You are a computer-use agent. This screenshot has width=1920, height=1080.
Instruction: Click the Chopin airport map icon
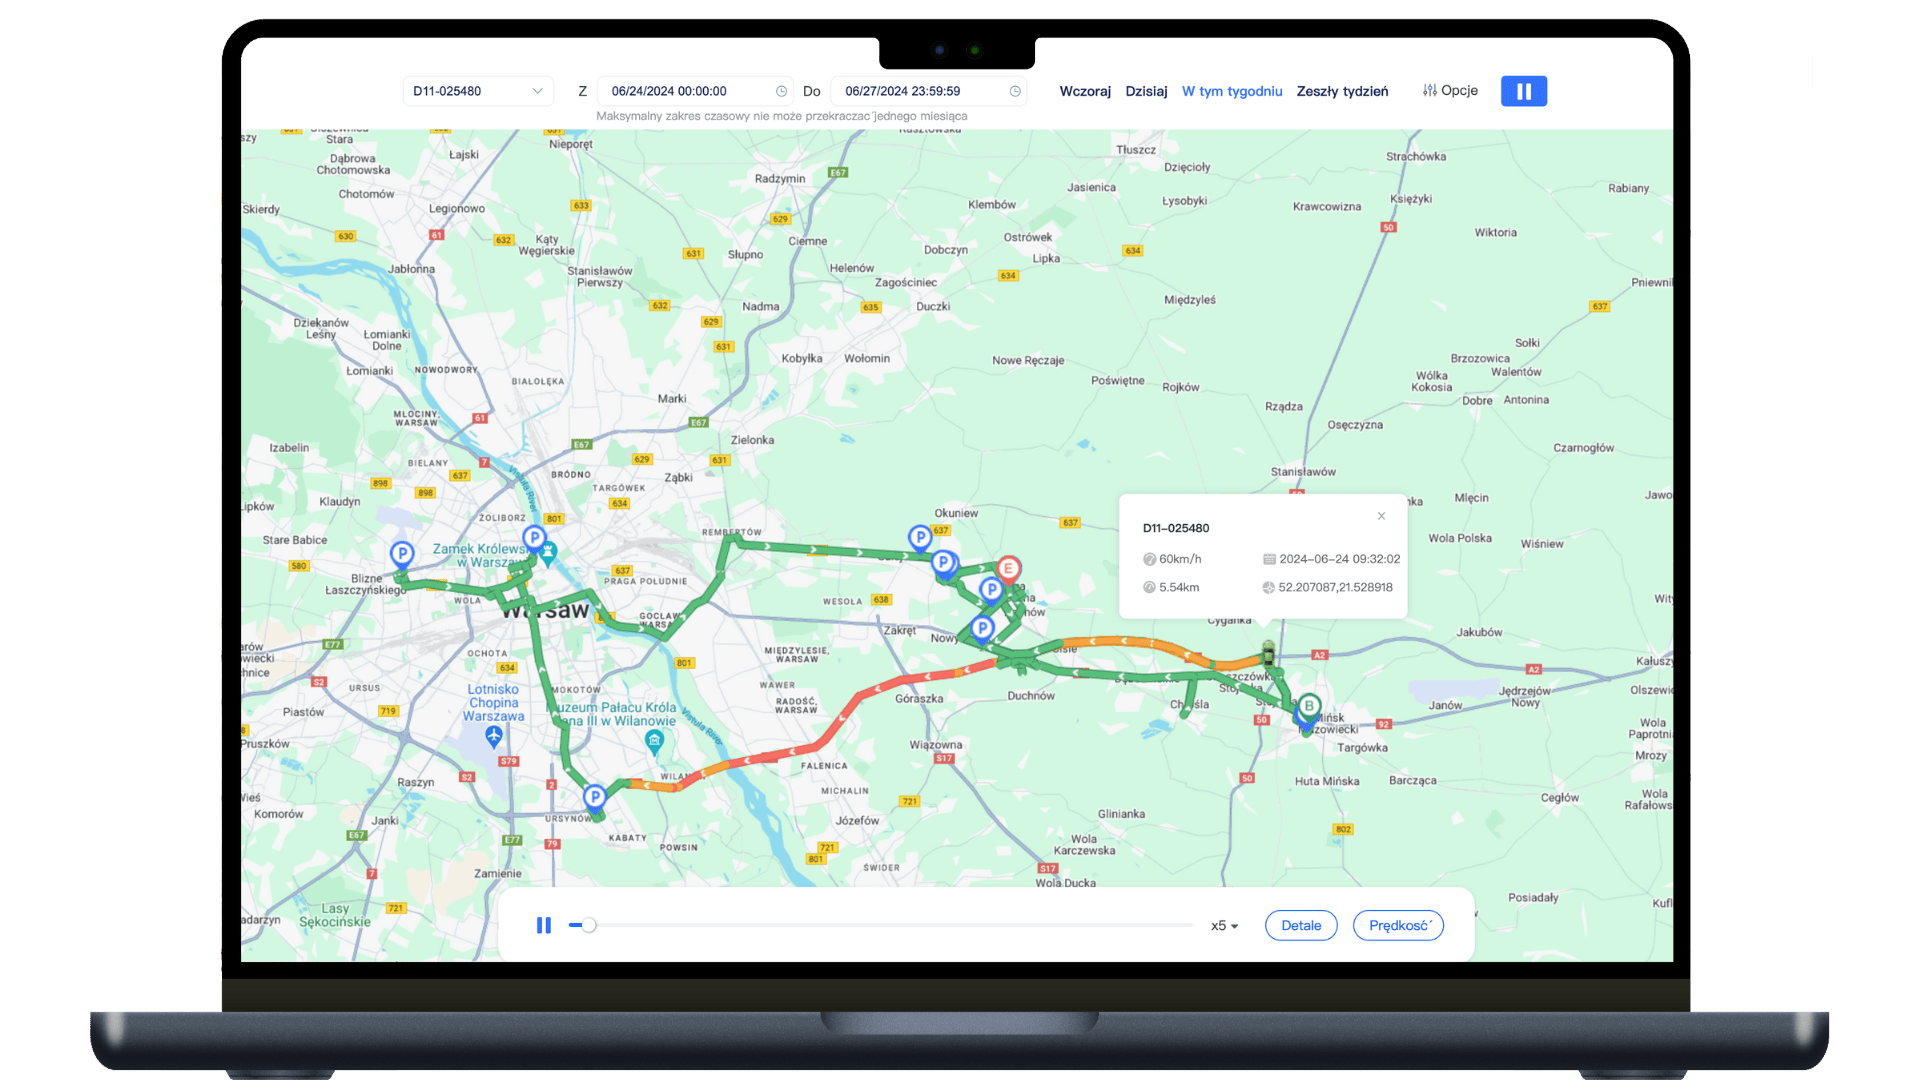[494, 736]
